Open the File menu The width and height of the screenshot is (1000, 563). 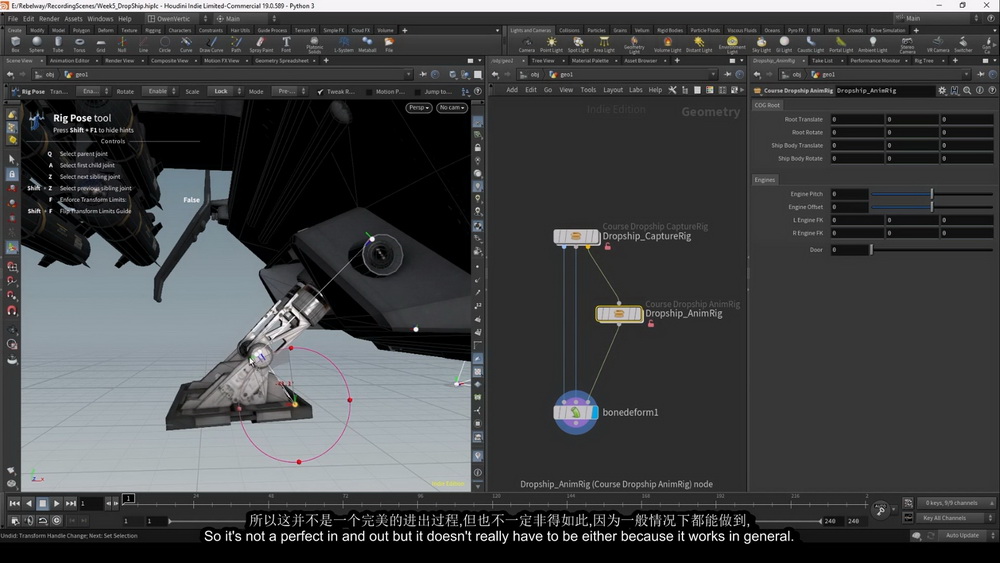13,18
